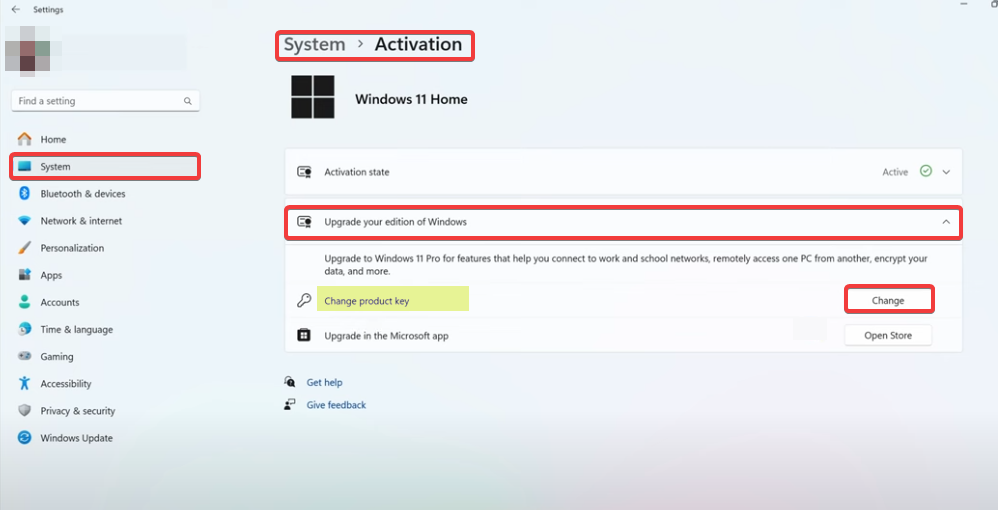Click the Gaming controller icon
Viewport: 998px width, 510px height.
pos(24,357)
